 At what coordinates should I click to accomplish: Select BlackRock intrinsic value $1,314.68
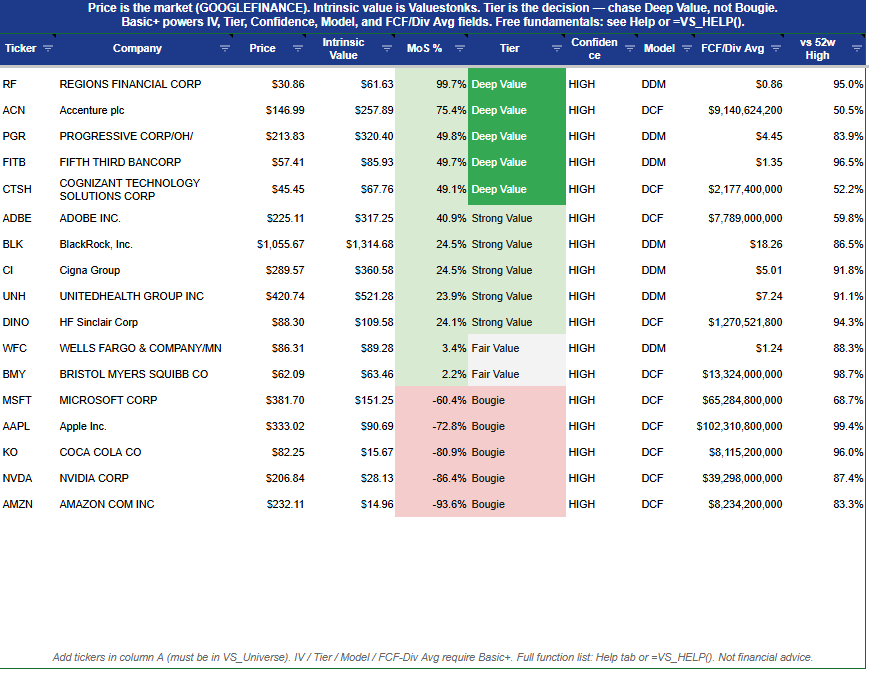click(351, 244)
